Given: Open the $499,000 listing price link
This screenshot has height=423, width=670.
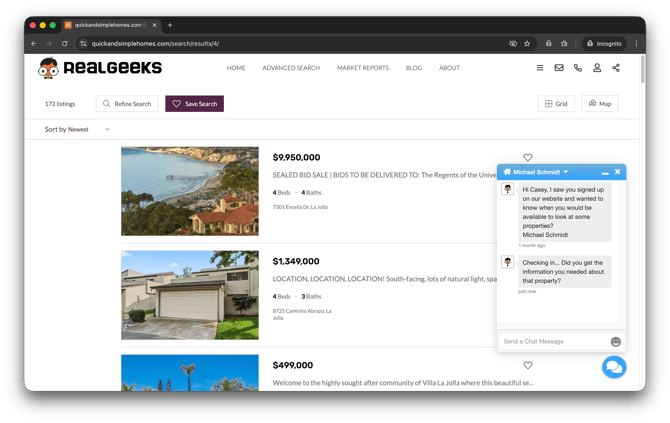Looking at the screenshot, I should click(293, 365).
